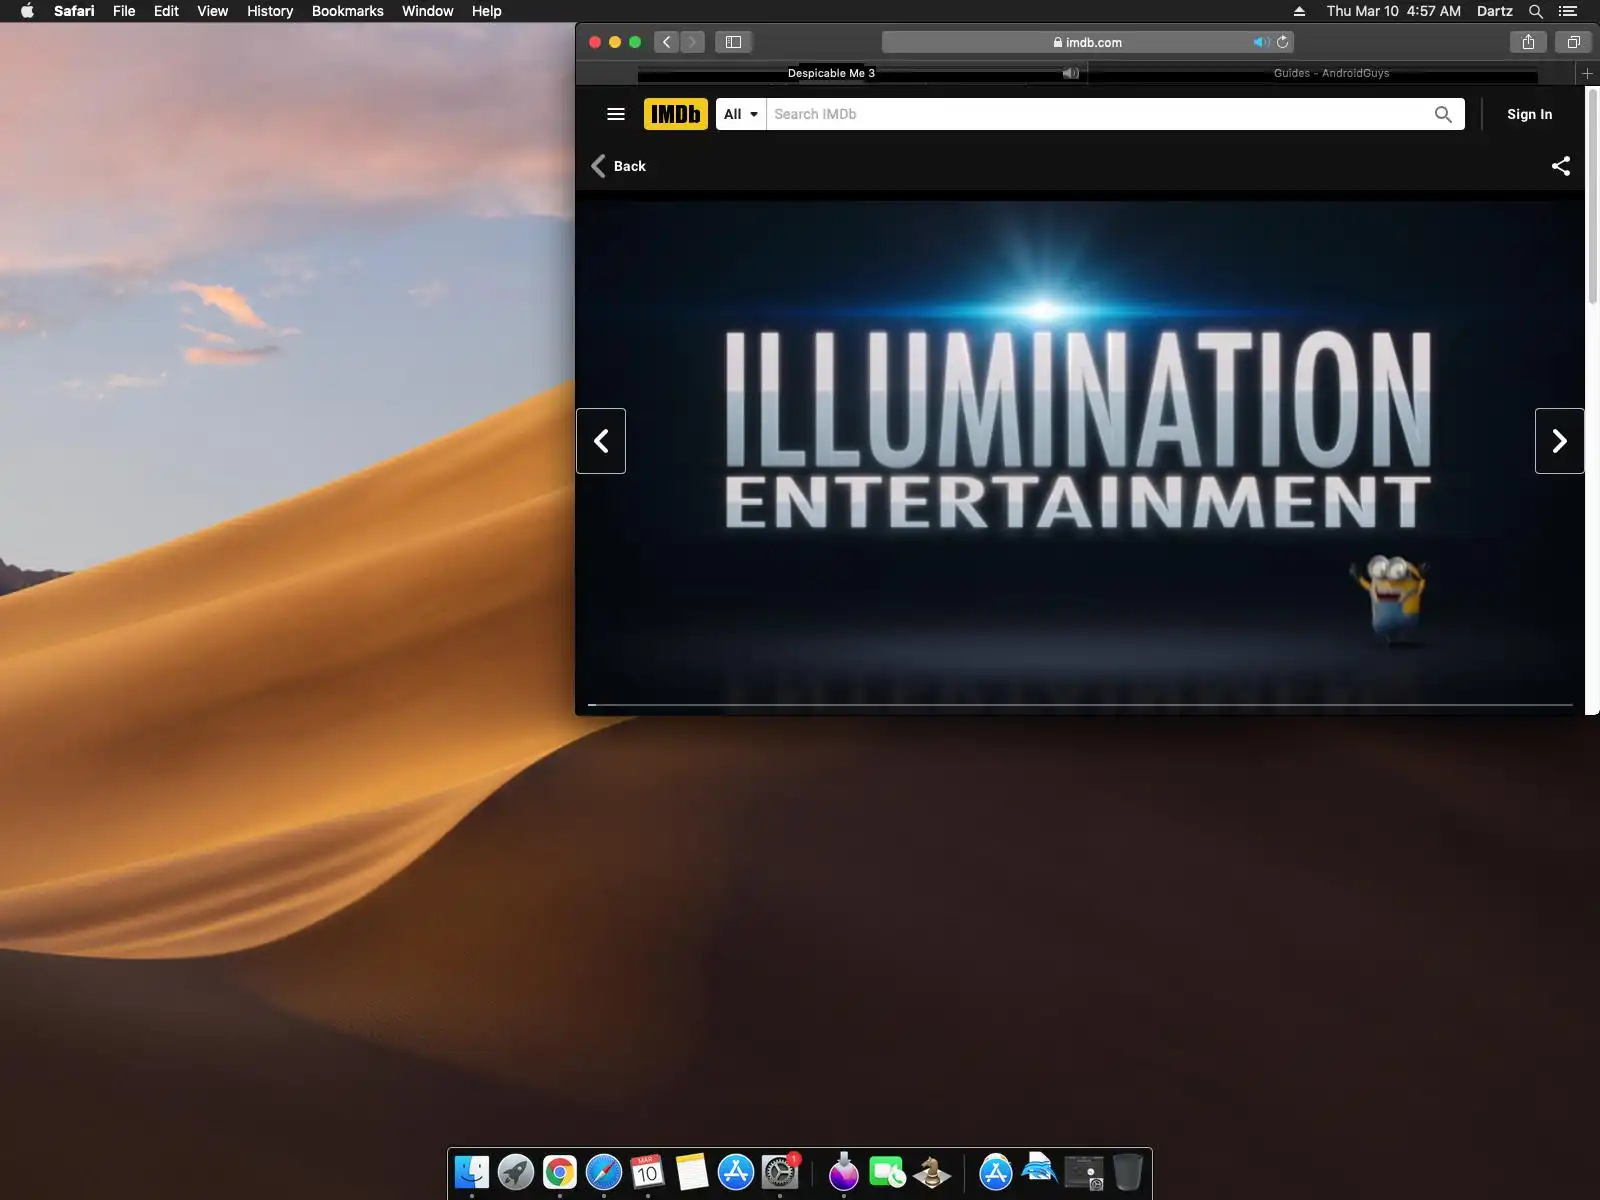This screenshot has width=1600, height=1200.
Task: Show the Safari sidebar
Action: point(733,42)
